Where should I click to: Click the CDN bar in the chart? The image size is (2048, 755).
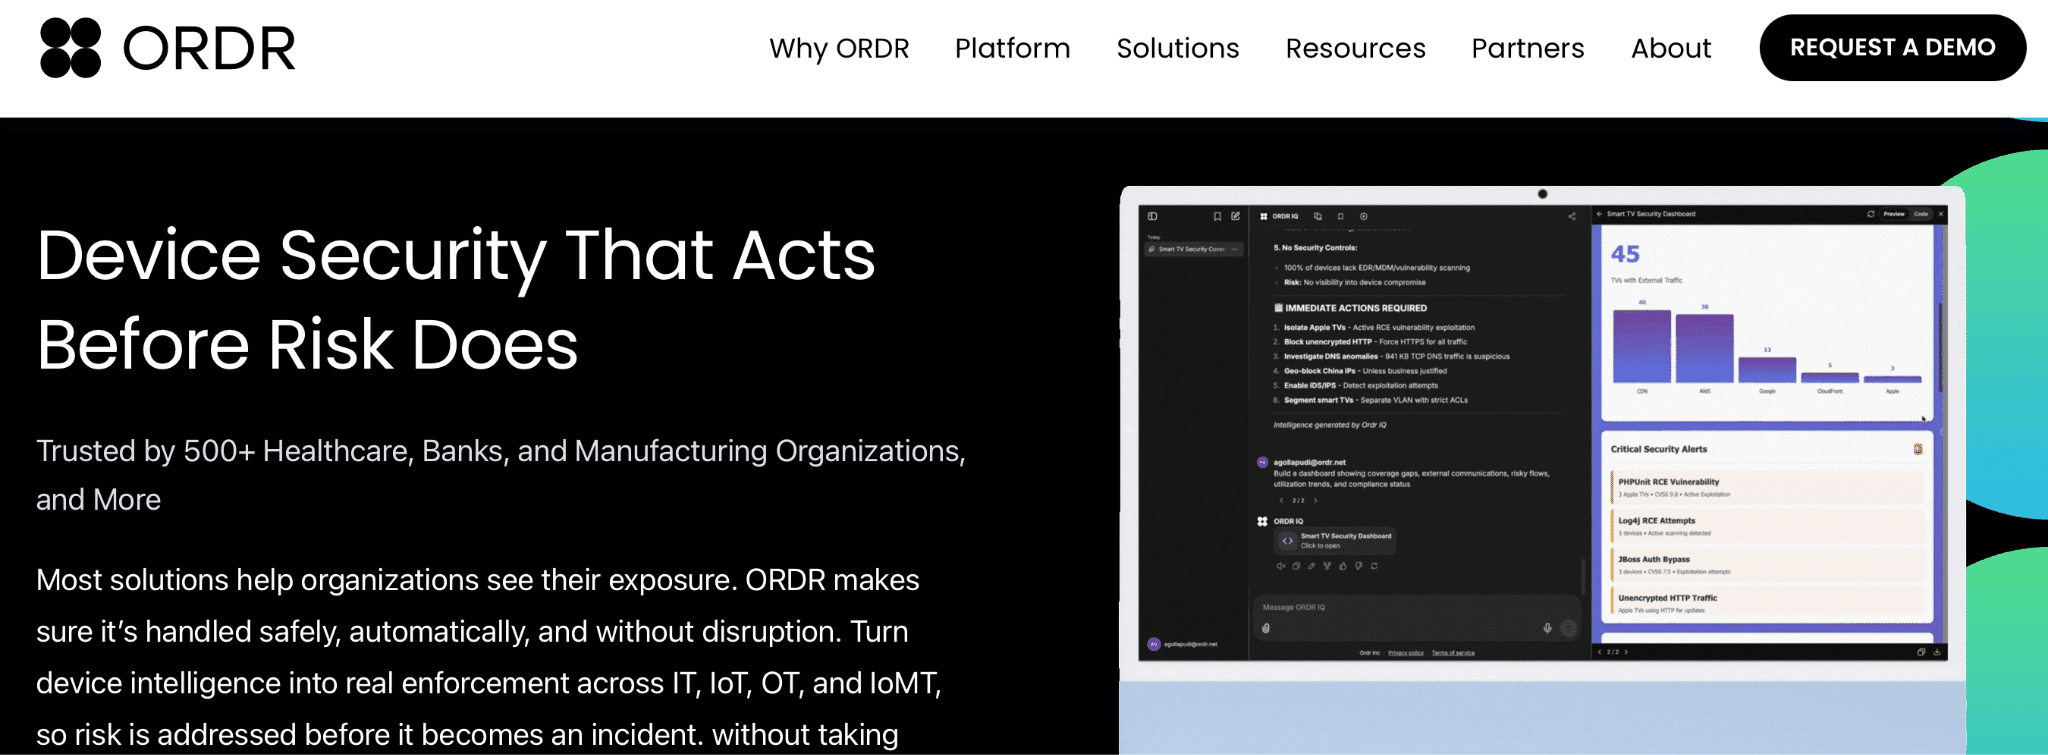pyautogui.click(x=1642, y=346)
